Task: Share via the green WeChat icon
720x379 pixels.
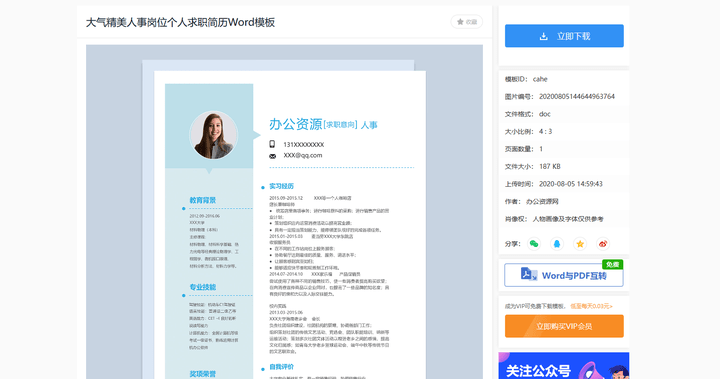Action: (x=534, y=243)
